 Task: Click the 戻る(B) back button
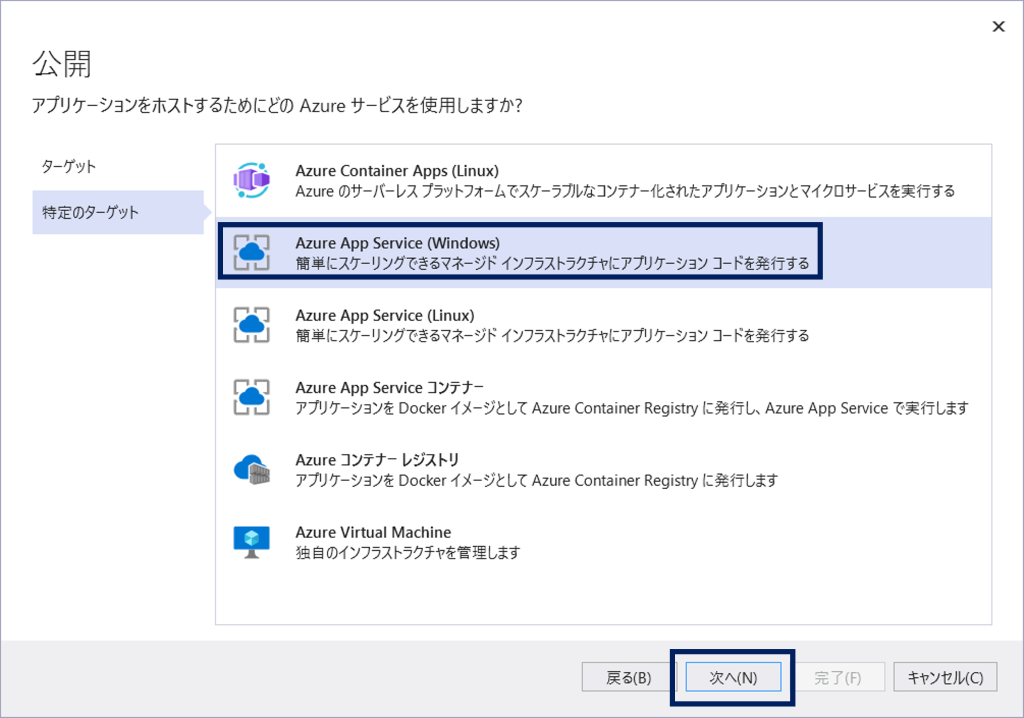click(x=628, y=677)
